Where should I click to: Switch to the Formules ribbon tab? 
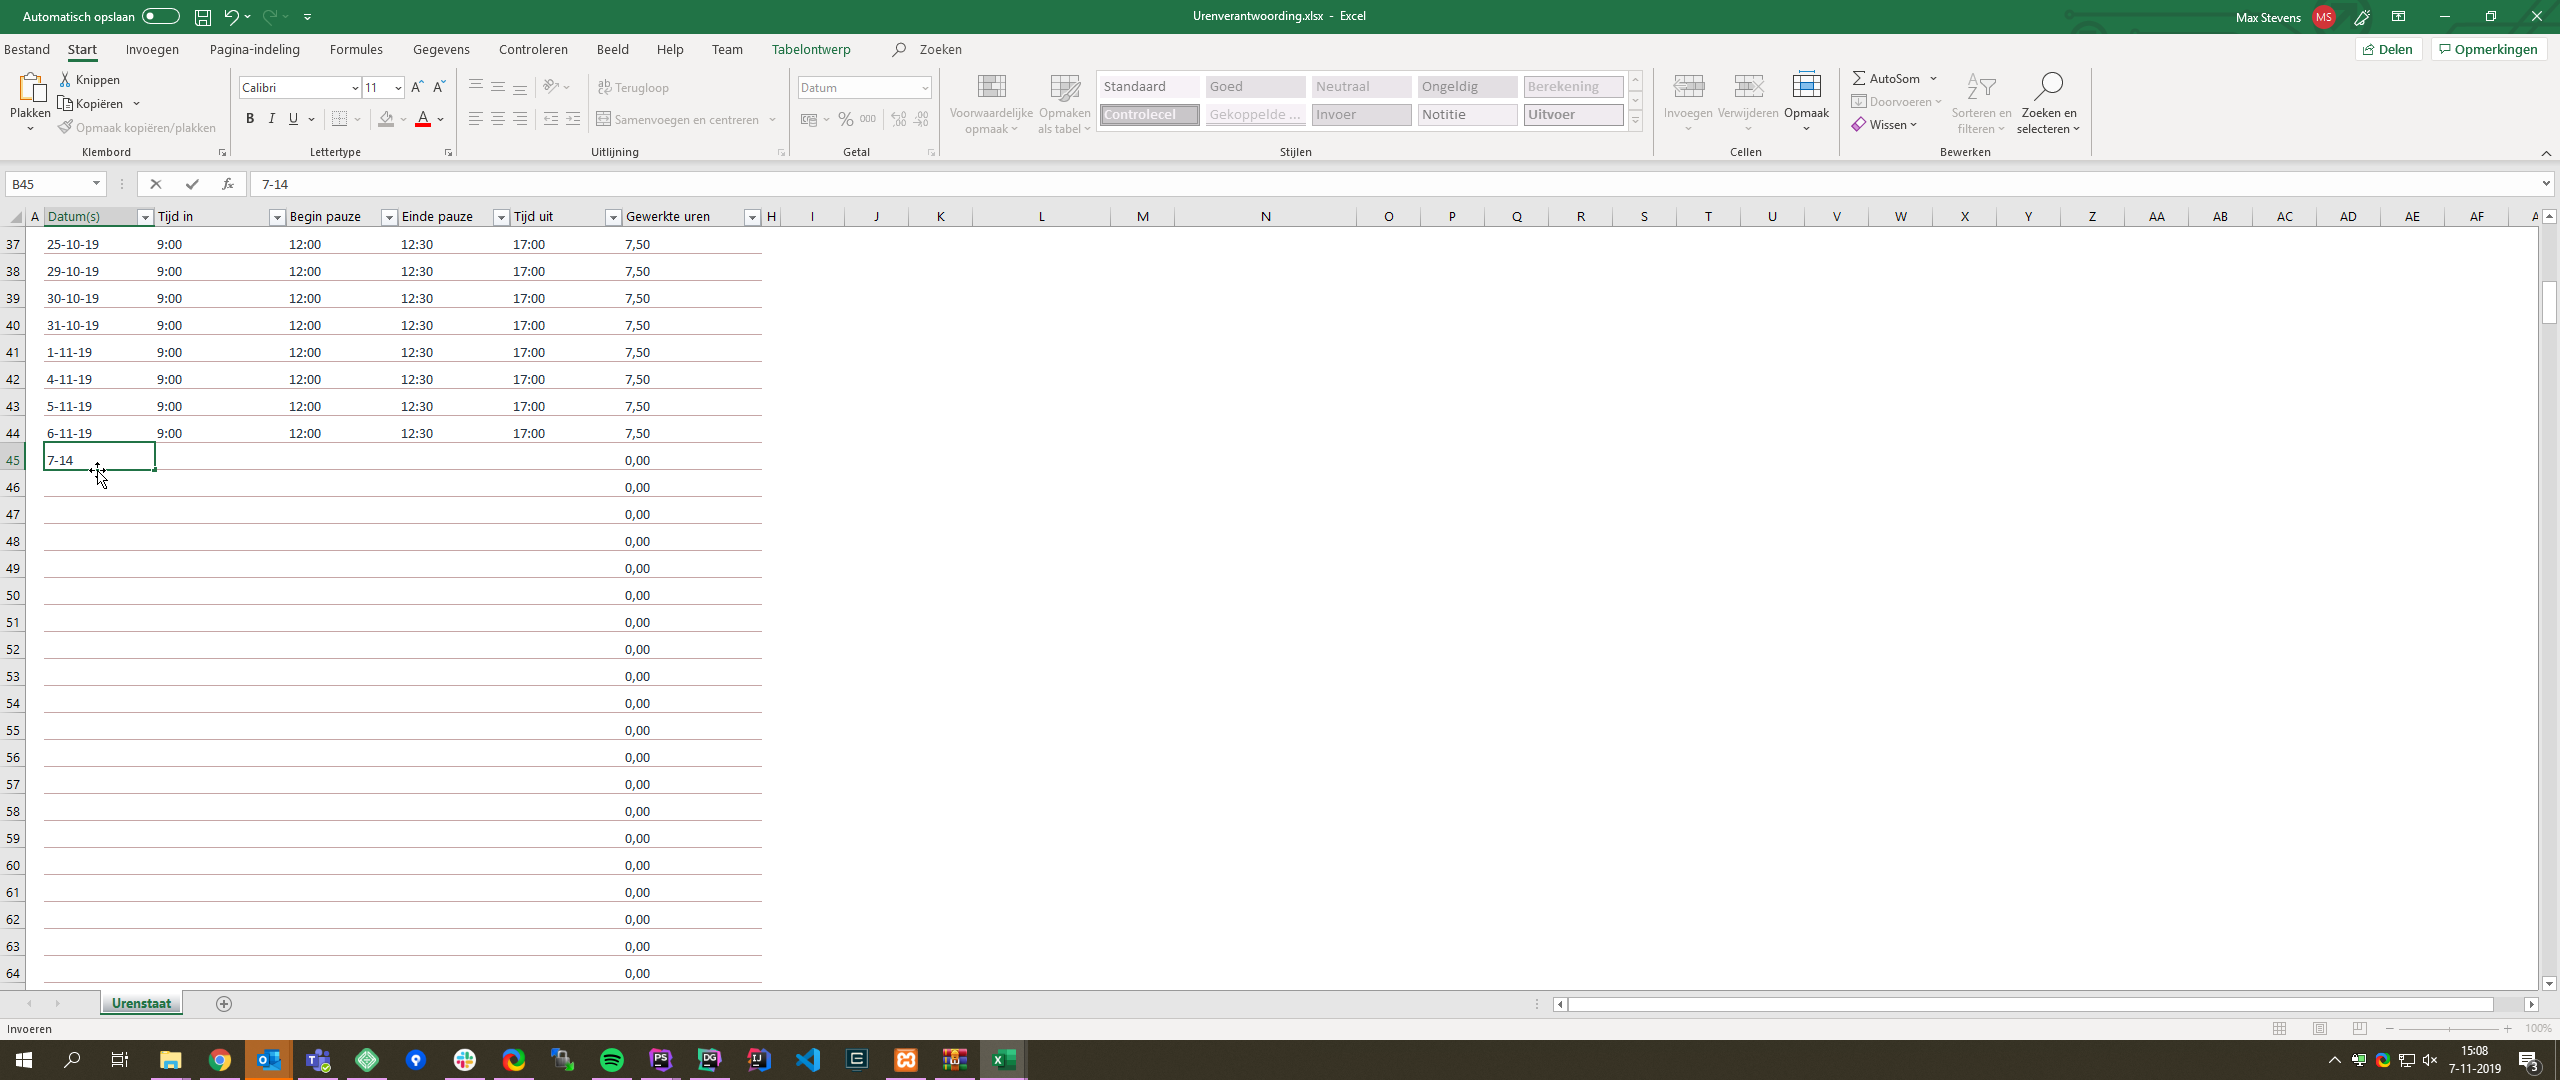click(x=356, y=50)
